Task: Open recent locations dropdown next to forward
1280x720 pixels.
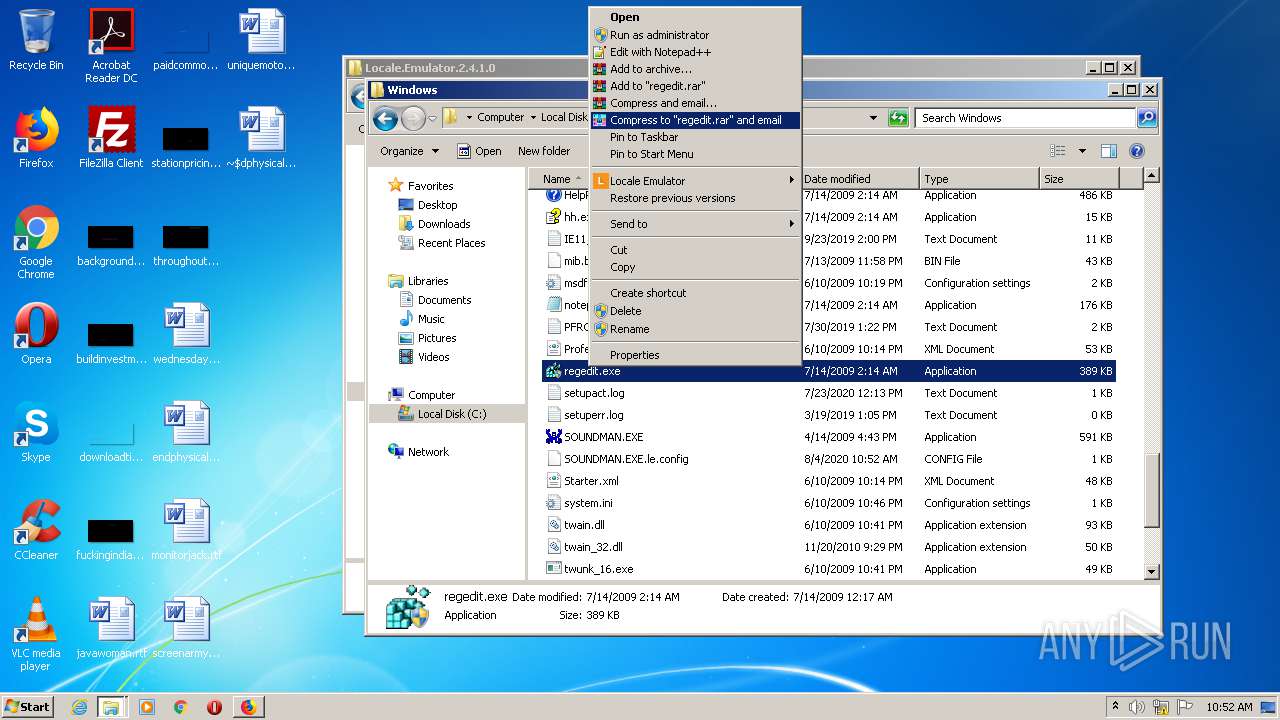Action: (432, 119)
